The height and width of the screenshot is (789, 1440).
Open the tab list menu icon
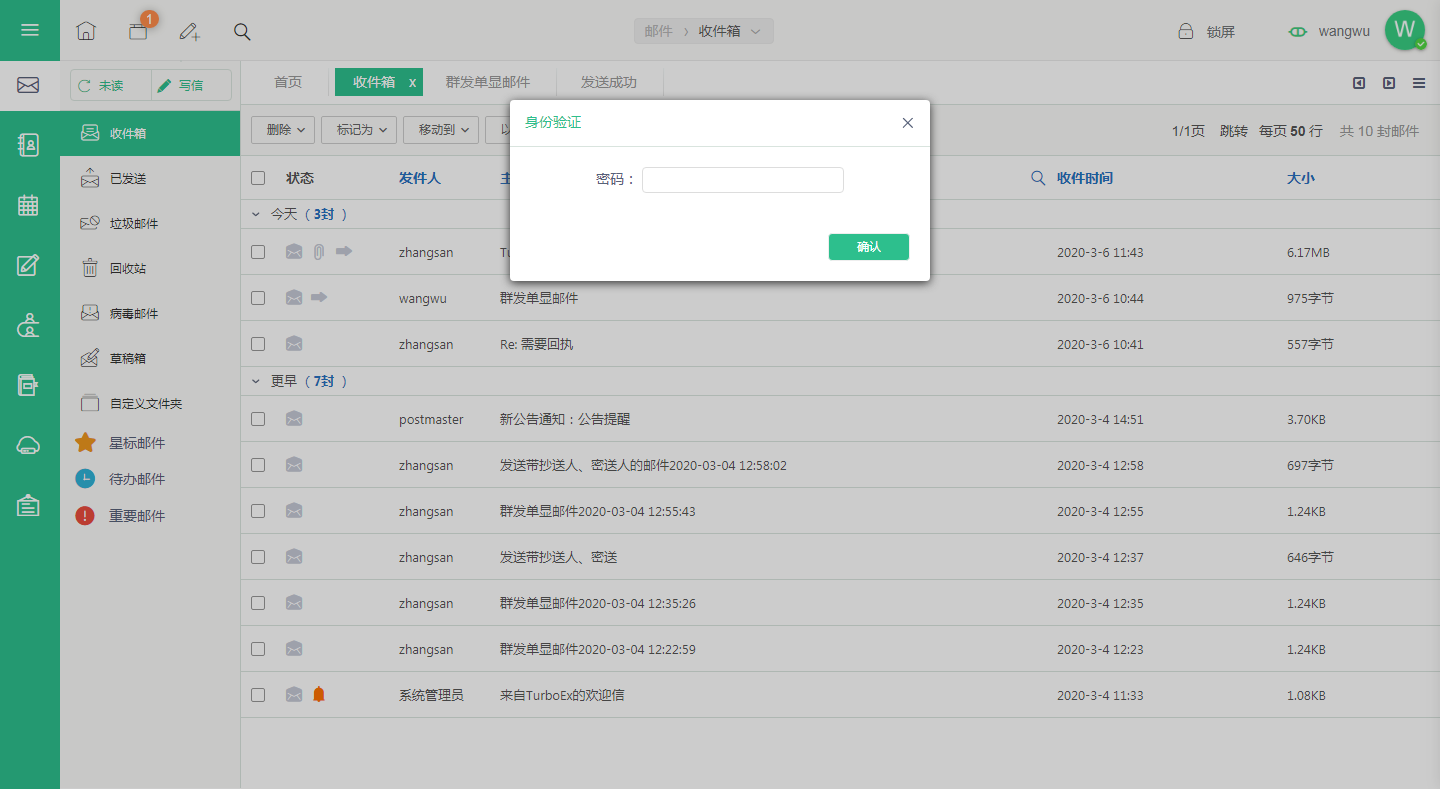[1419, 83]
